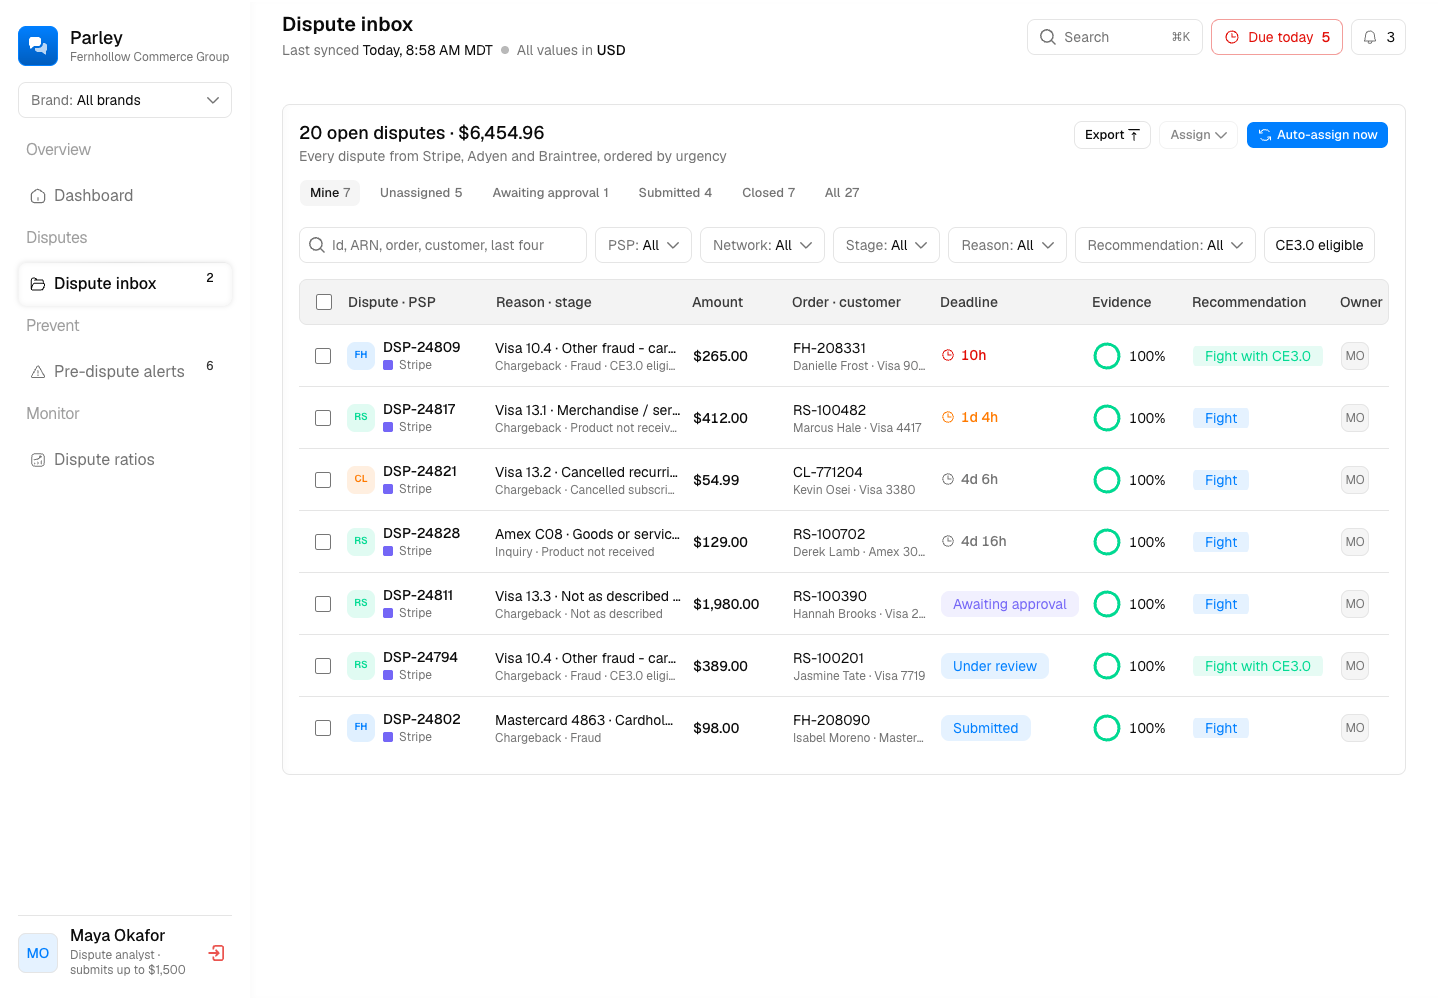Viewport: 1440px width, 1000px height.
Task: Click the FH brand badge for DSP-24809
Action: coord(361,355)
